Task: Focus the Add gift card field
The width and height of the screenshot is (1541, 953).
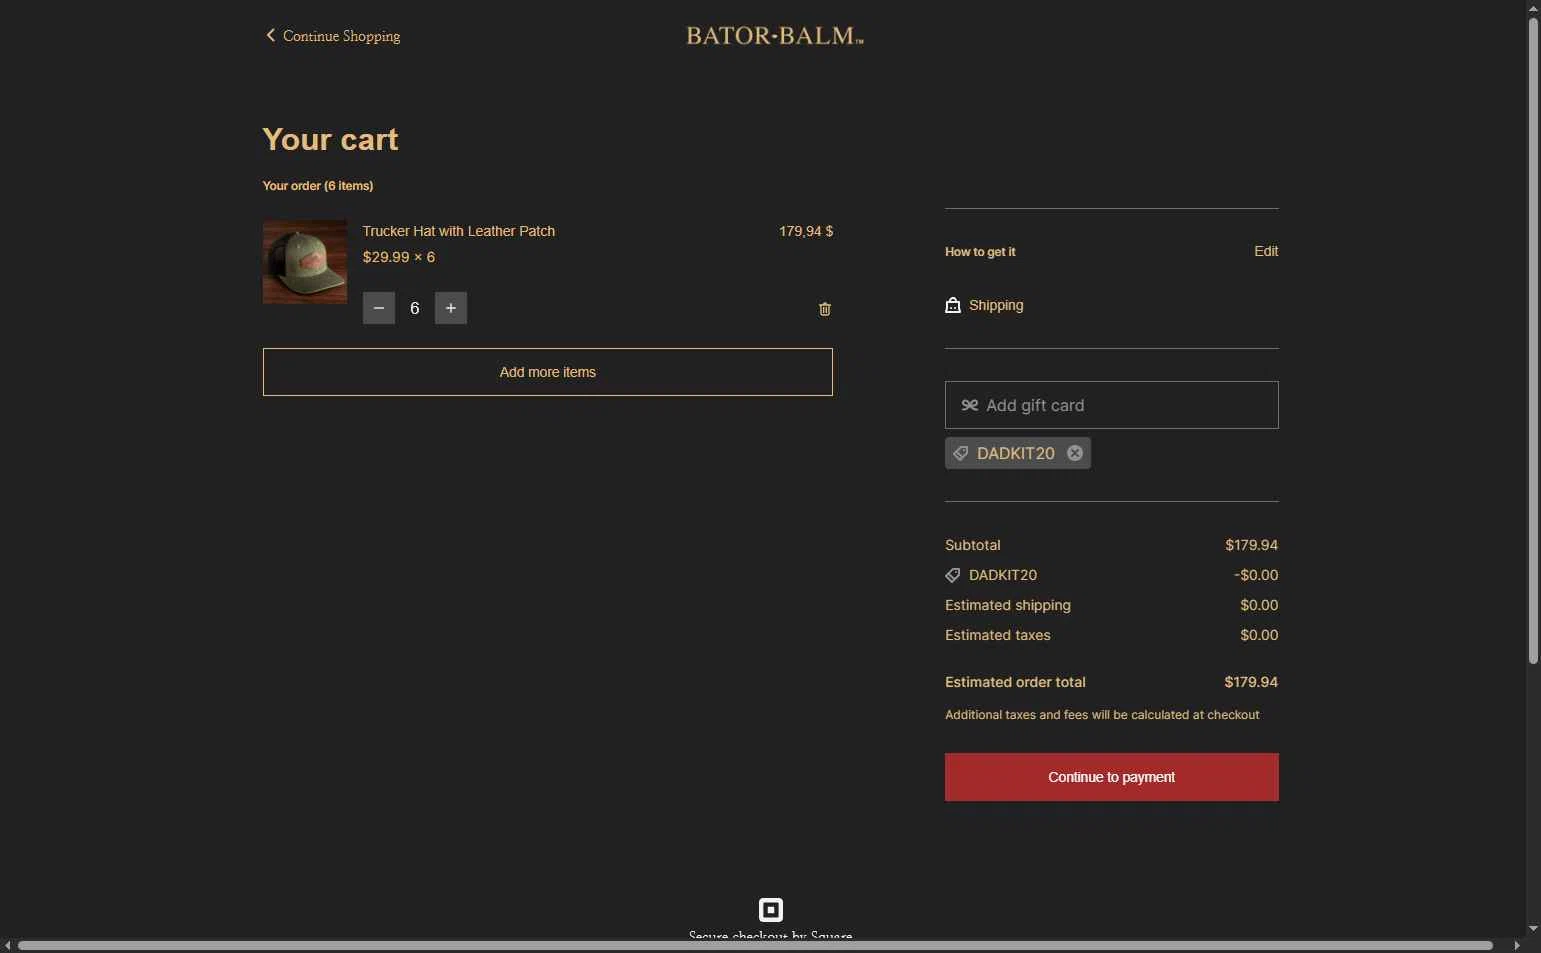Action: click(1112, 405)
